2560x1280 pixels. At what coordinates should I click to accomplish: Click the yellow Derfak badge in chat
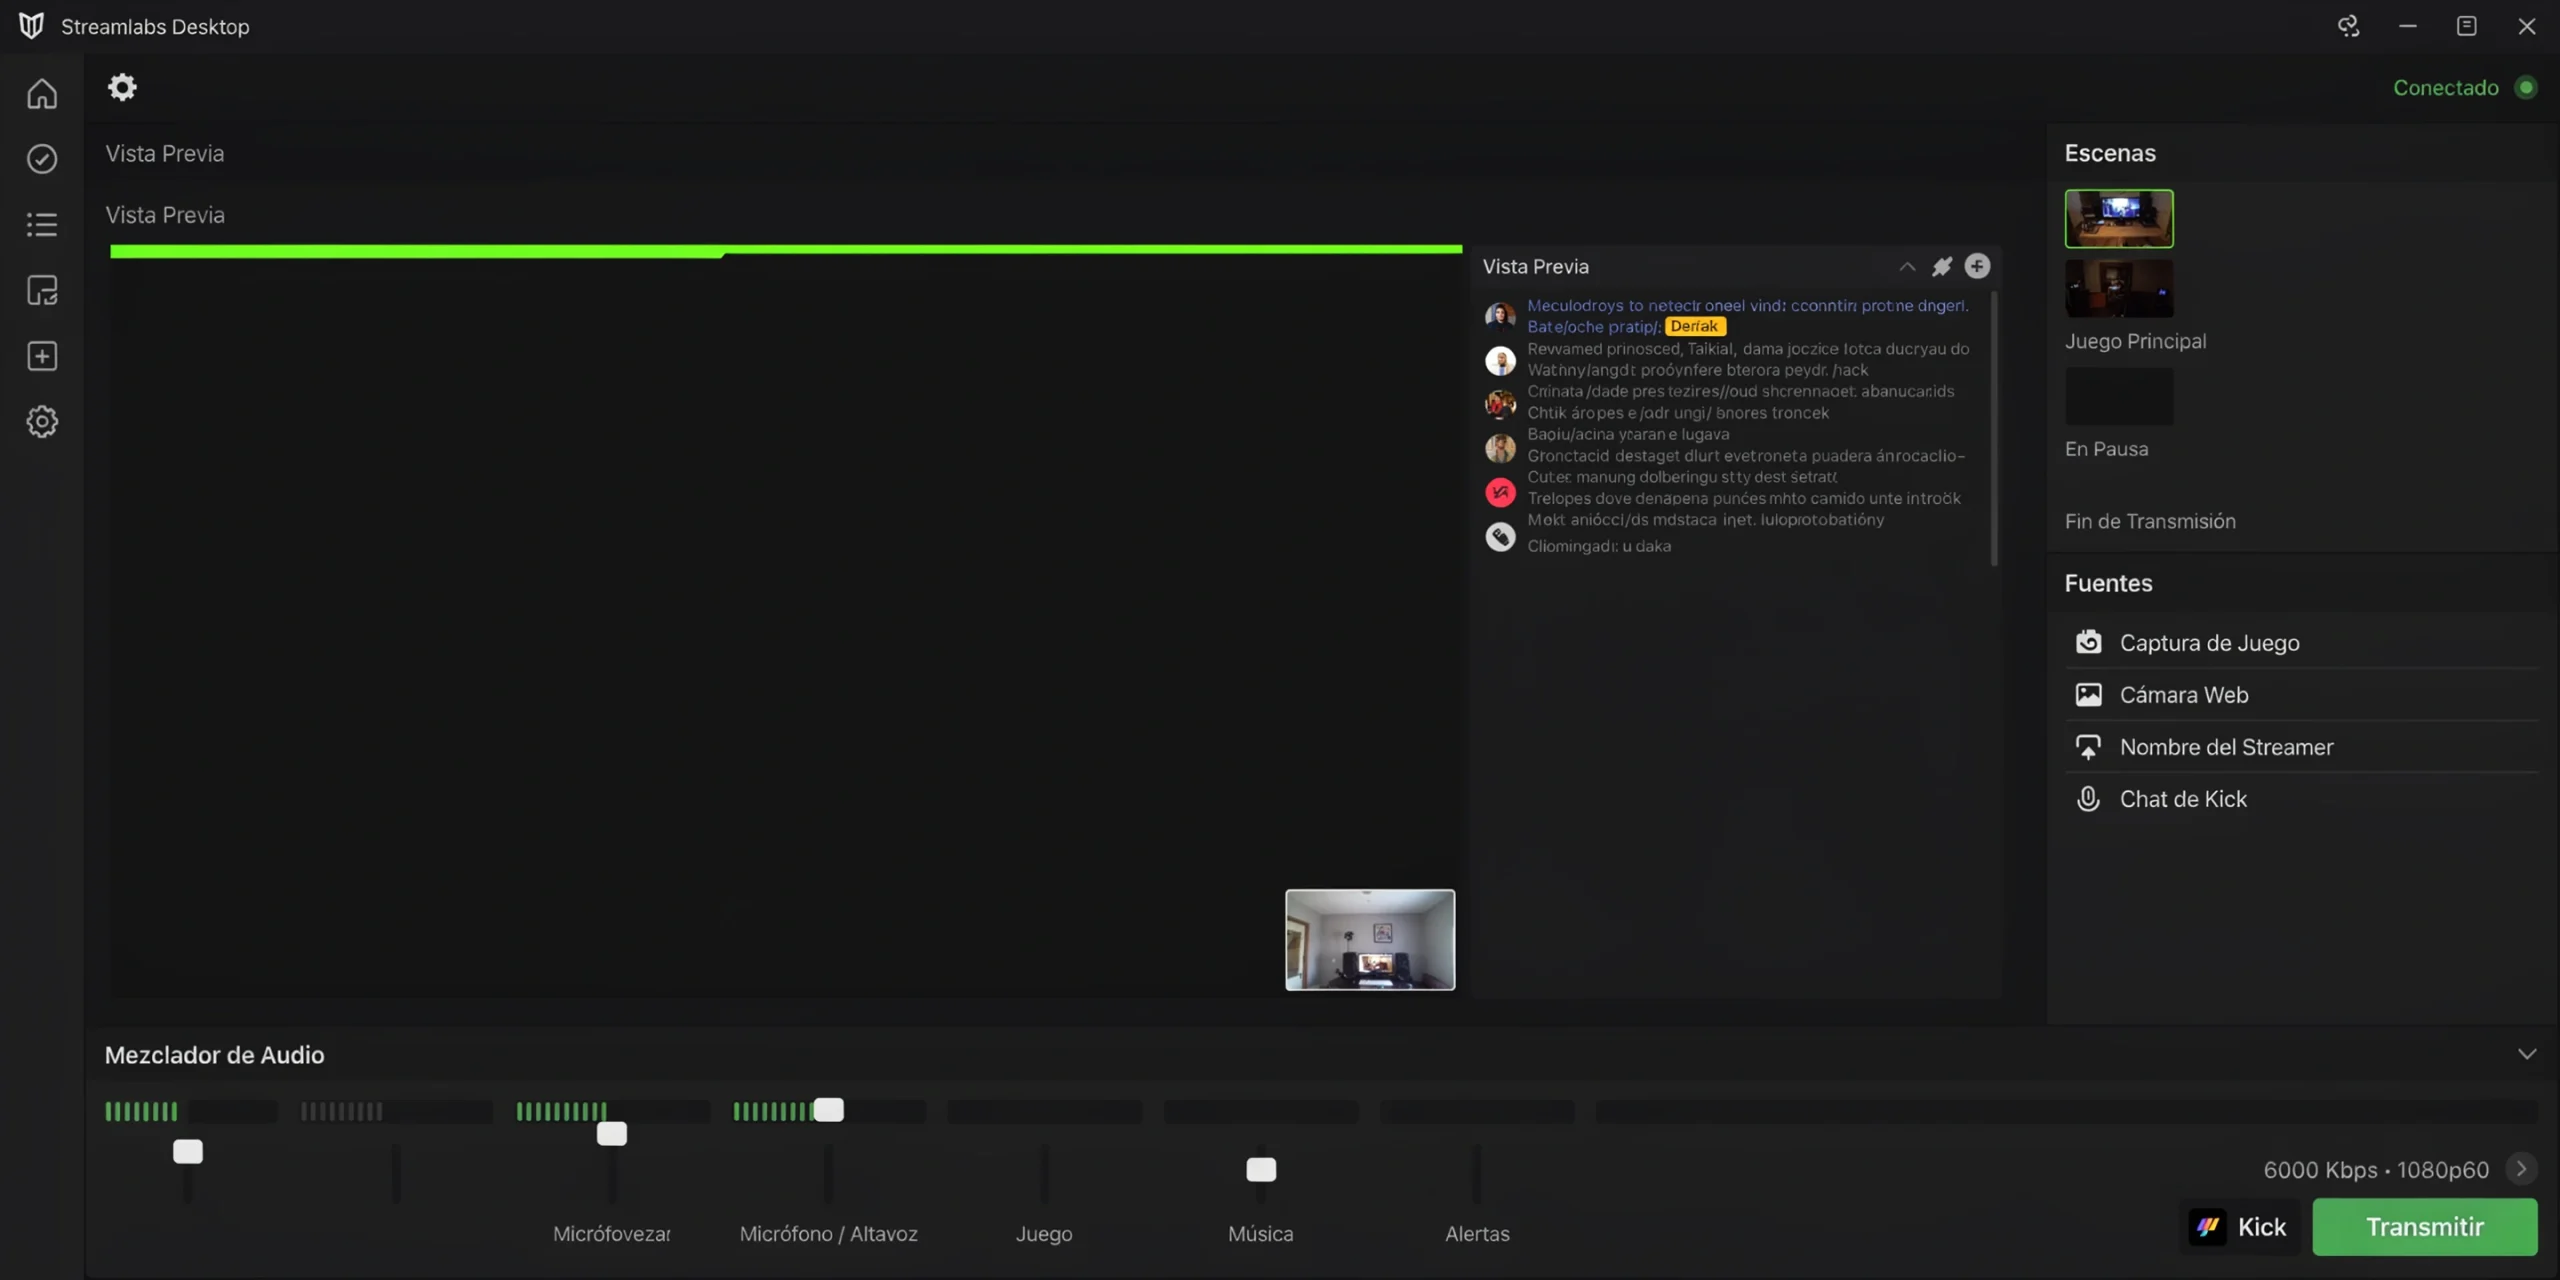tap(1695, 326)
